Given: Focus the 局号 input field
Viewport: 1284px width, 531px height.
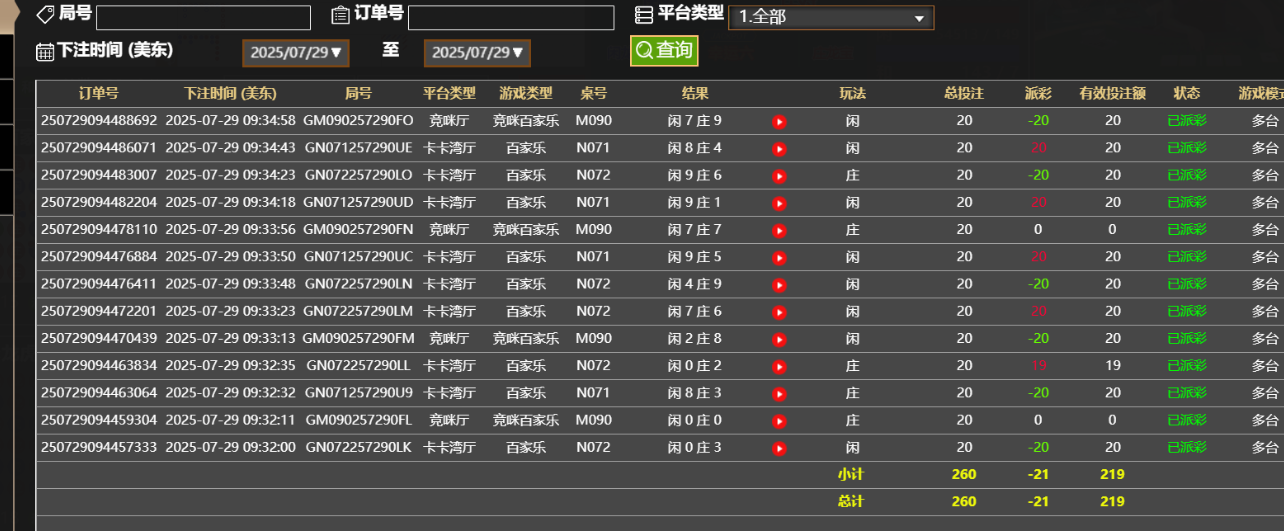Looking at the screenshot, I should [203, 18].
